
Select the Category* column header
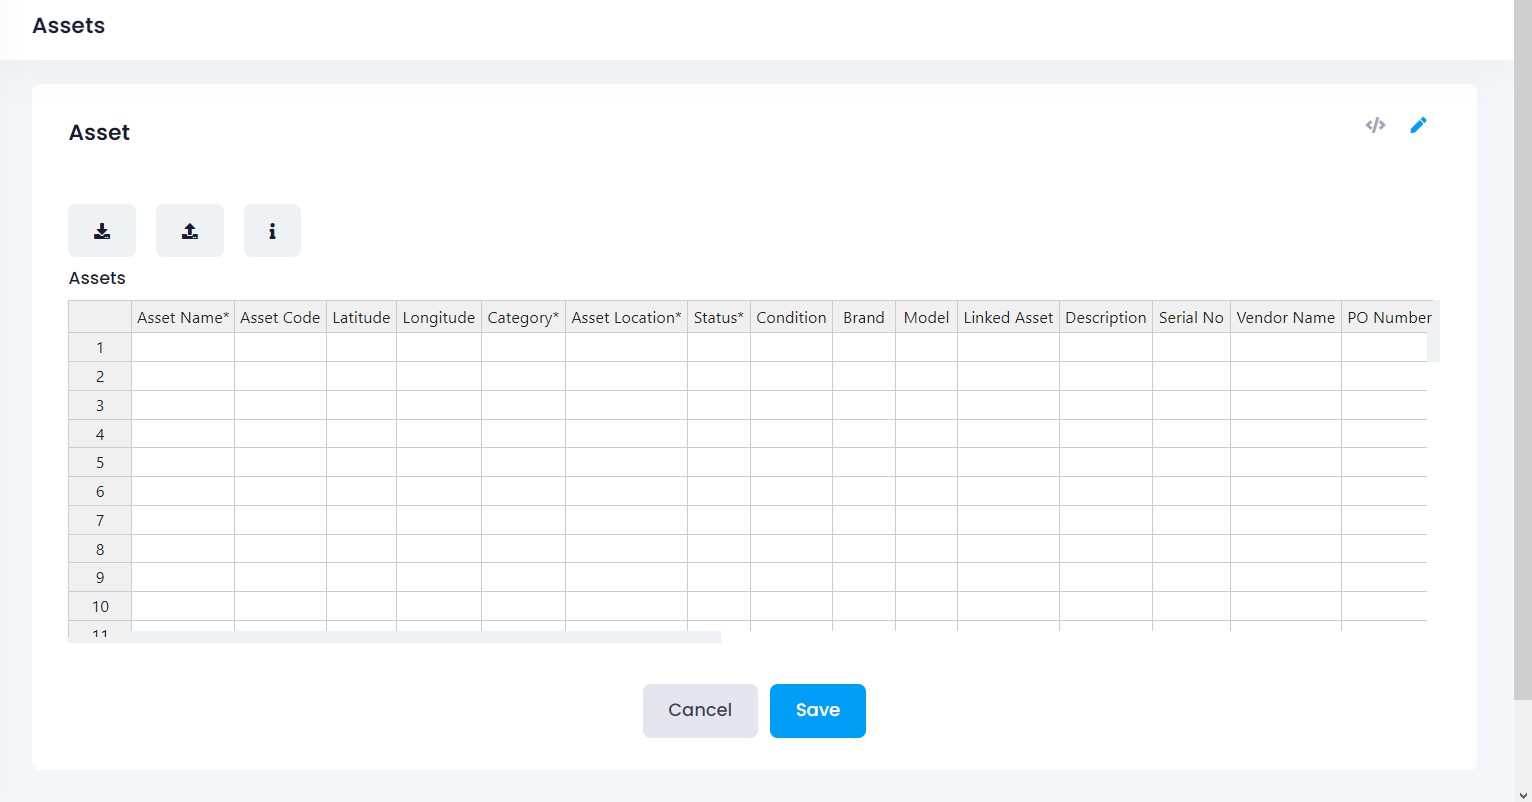click(x=523, y=317)
